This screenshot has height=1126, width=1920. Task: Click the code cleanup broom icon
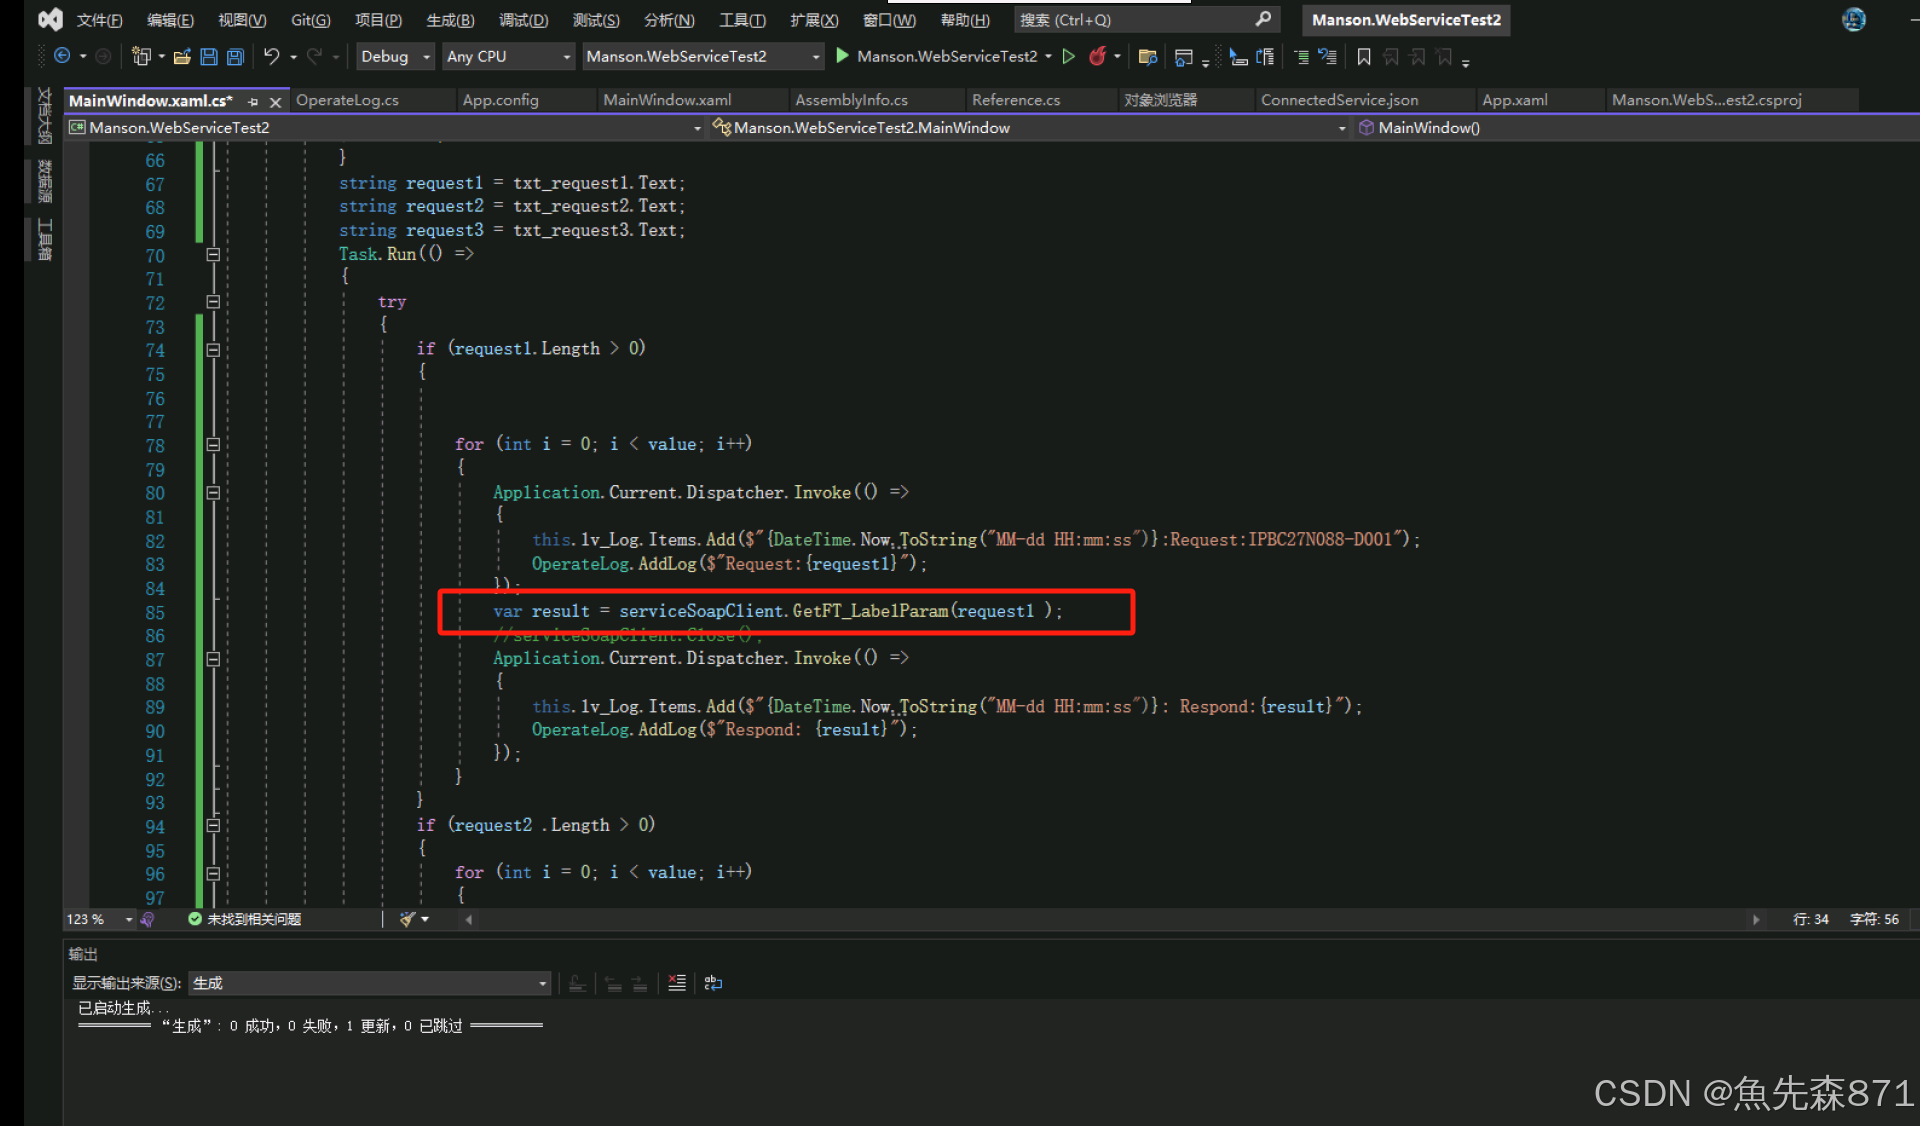coord(407,919)
